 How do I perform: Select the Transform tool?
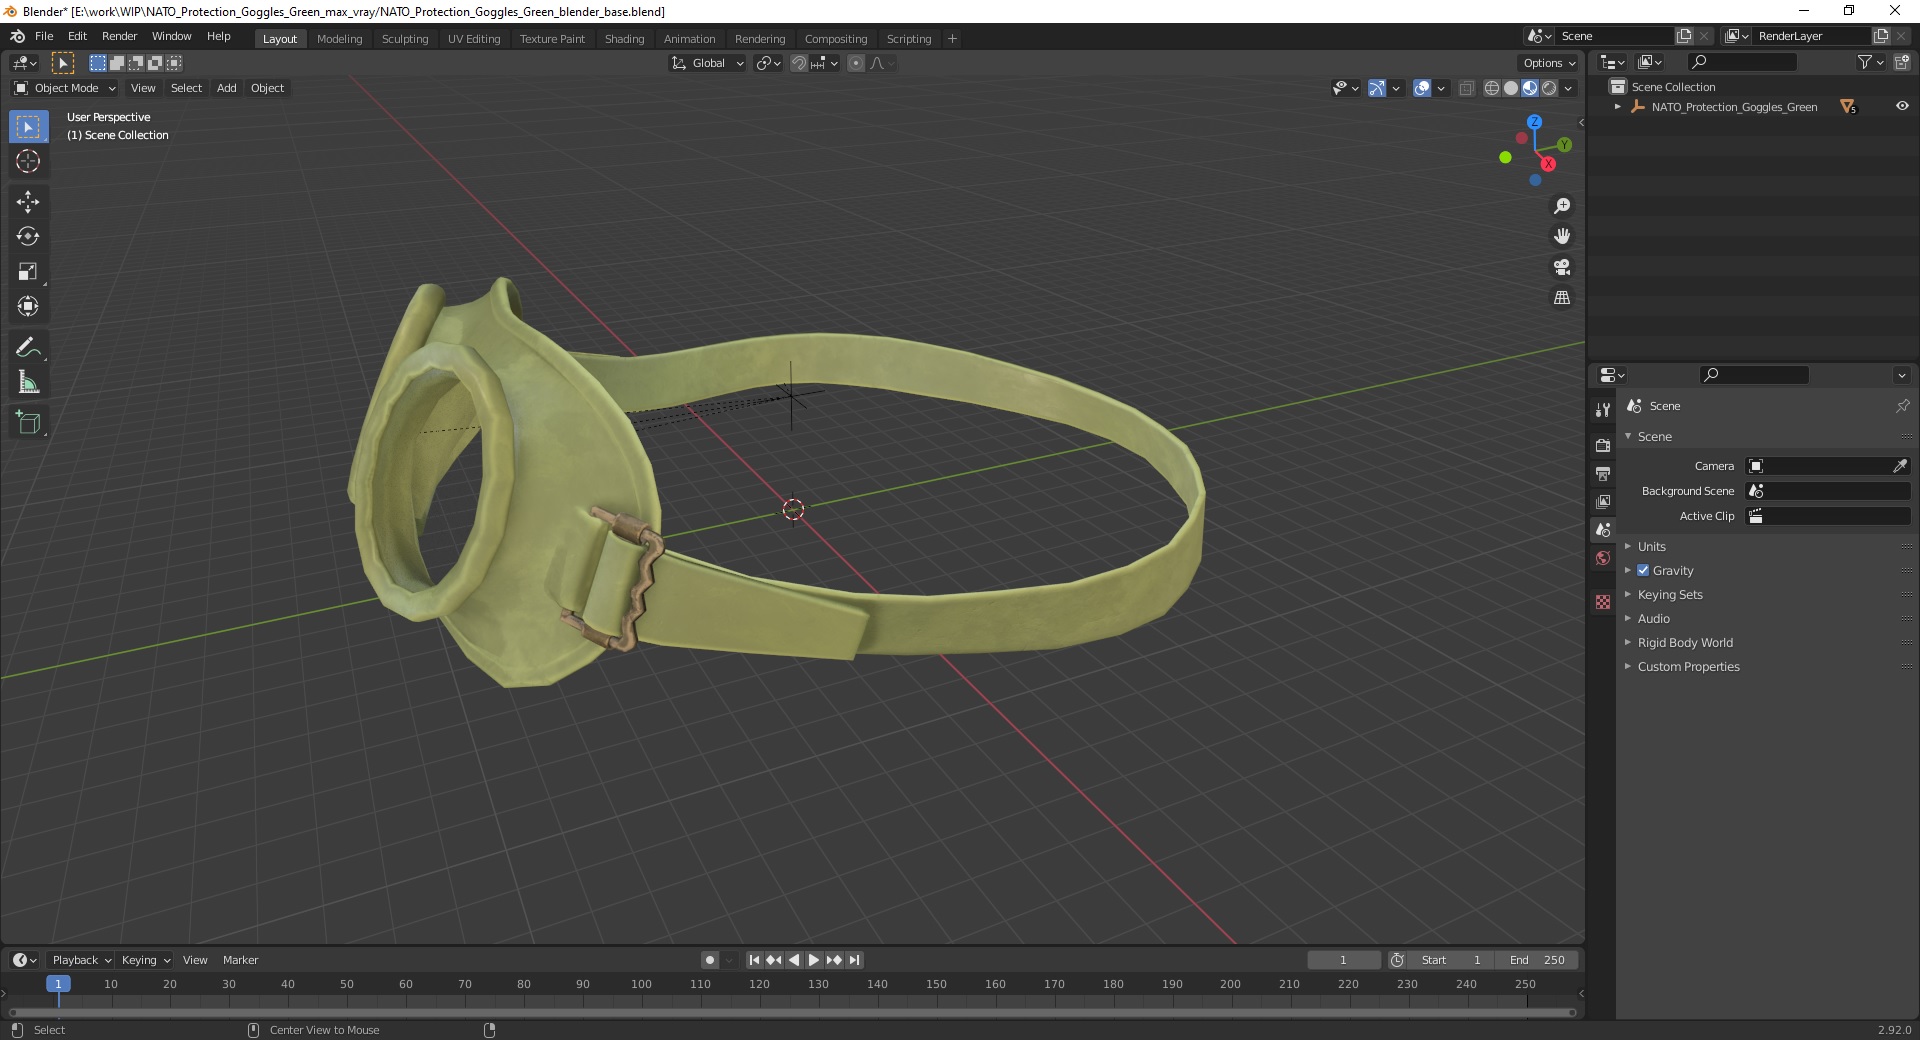28,307
